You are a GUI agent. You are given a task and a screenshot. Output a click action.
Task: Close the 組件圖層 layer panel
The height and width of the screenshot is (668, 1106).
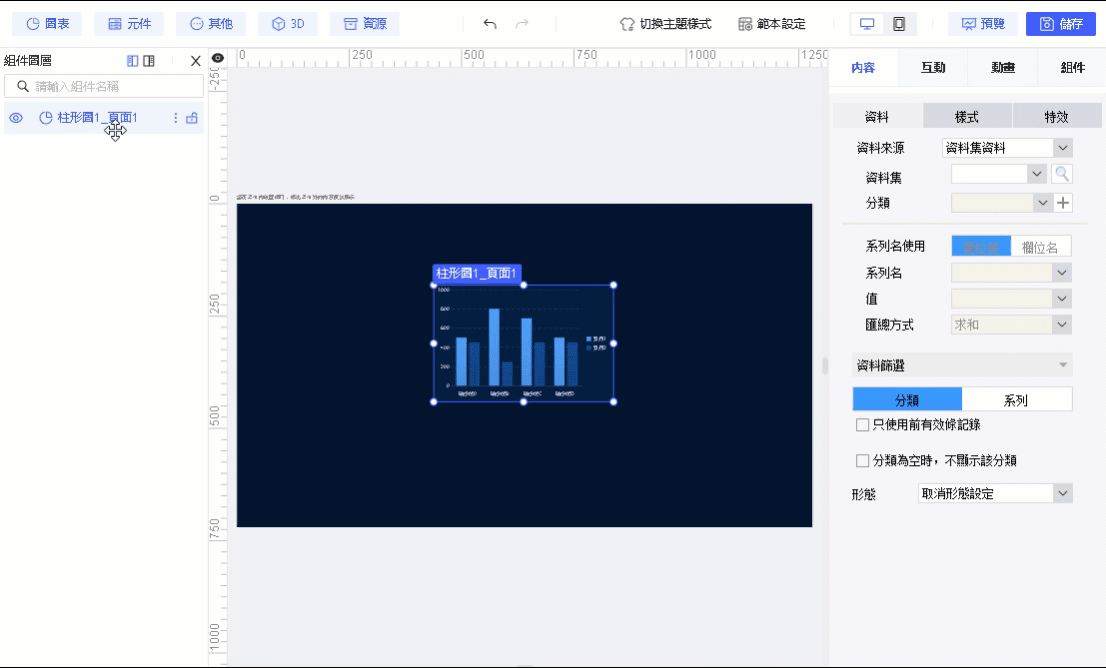pos(195,61)
